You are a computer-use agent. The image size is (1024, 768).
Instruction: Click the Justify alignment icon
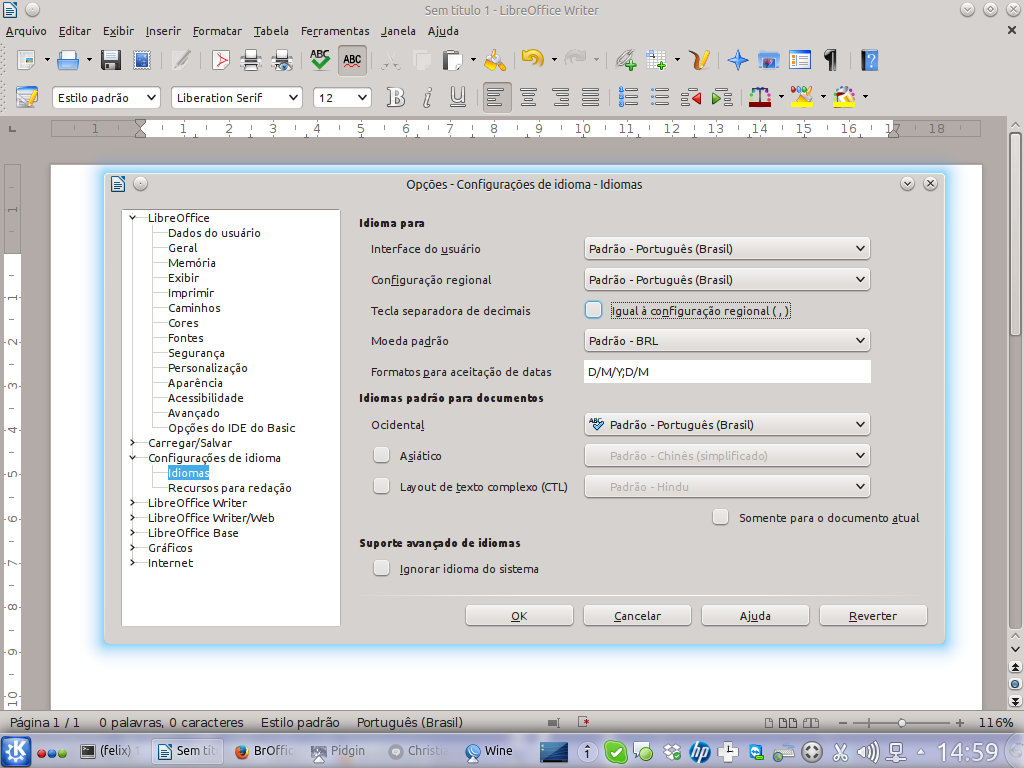590,98
